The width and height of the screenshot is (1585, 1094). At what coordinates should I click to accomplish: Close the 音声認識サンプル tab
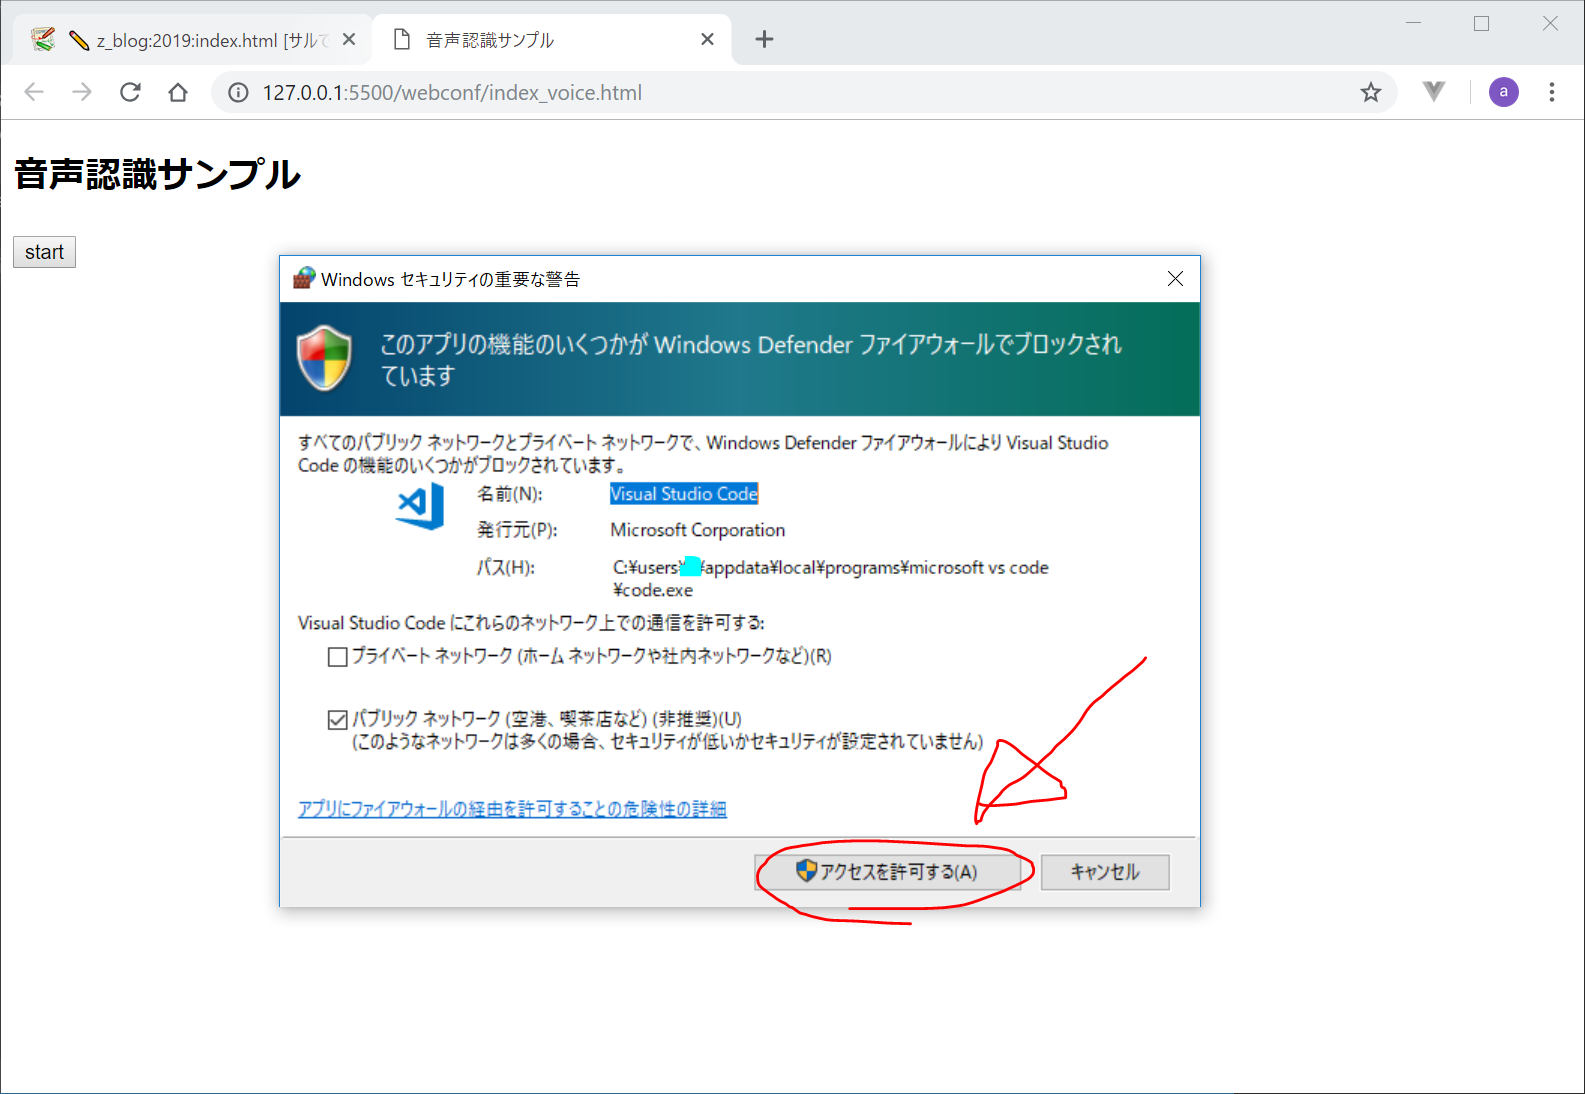click(707, 39)
